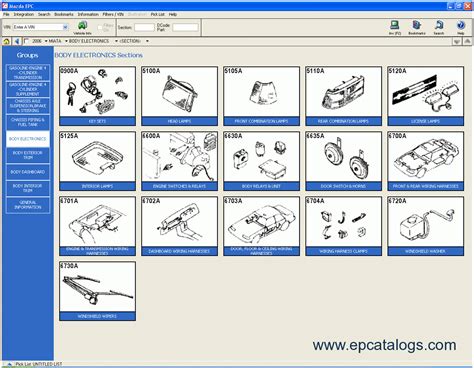Screen dimensions: 474x368
Task: Open the Help menu
Action: tap(173, 14)
